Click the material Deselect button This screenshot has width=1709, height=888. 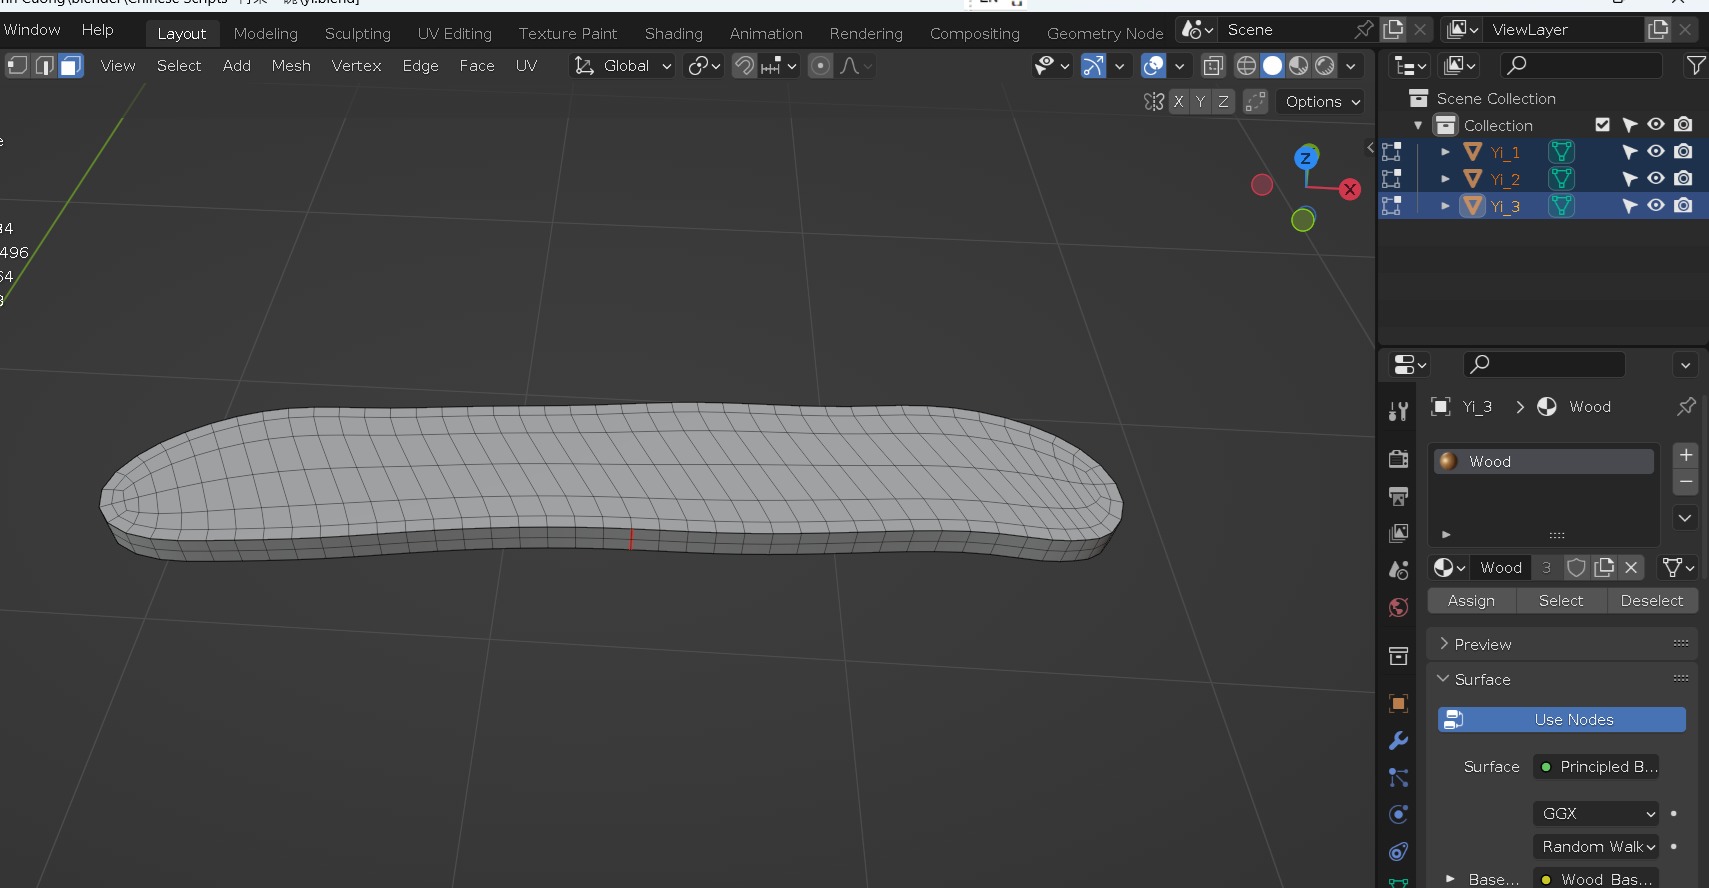[1652, 601]
